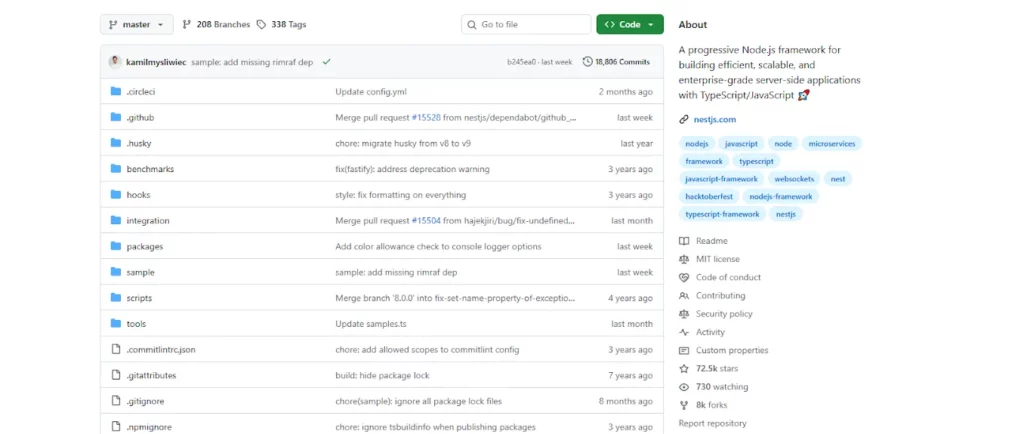
Task: Open the master branch dropdown
Action: pos(136,24)
